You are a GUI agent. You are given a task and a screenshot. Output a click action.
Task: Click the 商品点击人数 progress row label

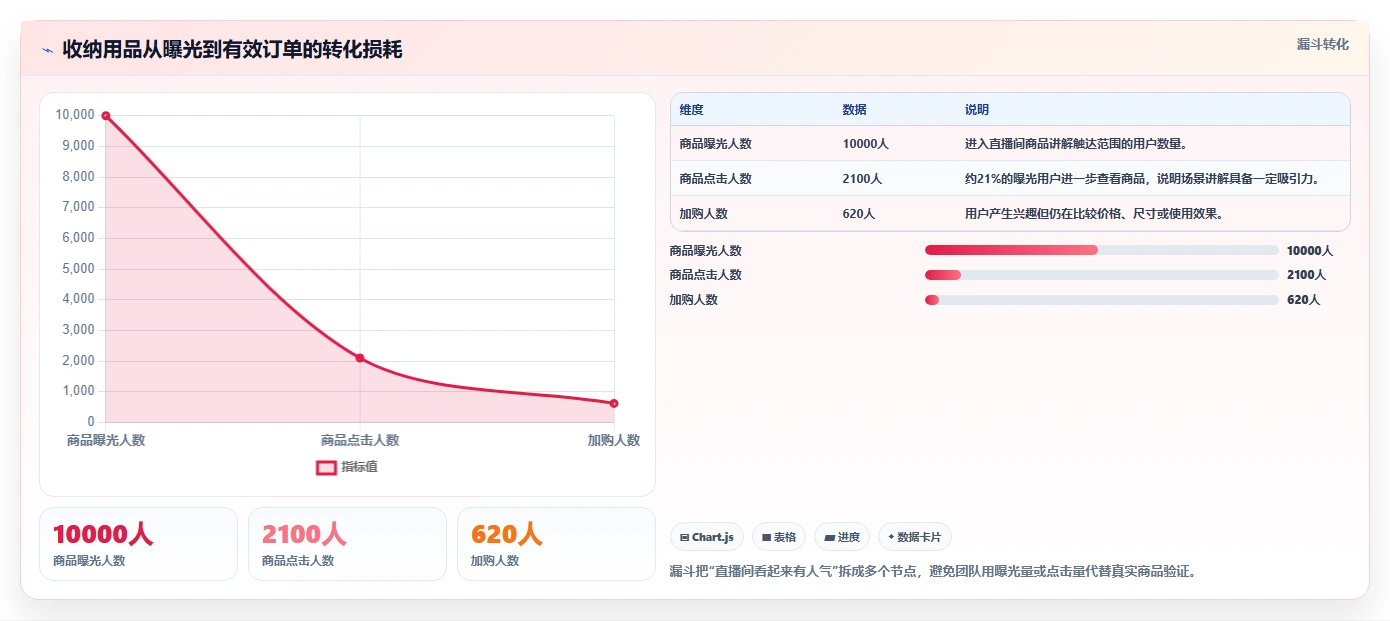tap(706, 275)
